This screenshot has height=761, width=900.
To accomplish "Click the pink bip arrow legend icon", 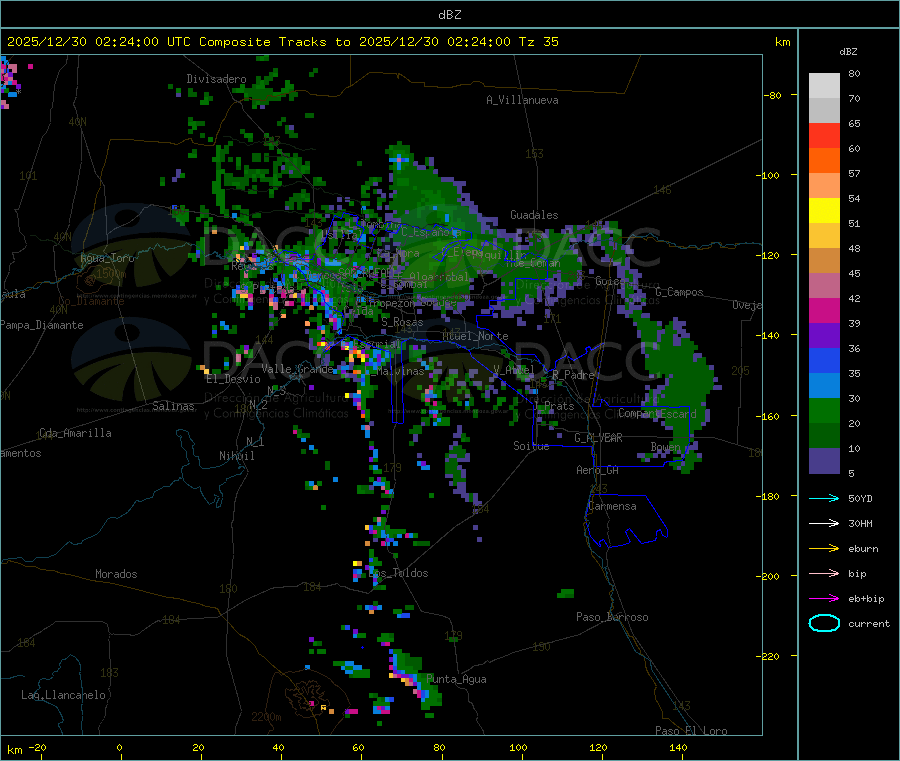I will coord(824,573).
